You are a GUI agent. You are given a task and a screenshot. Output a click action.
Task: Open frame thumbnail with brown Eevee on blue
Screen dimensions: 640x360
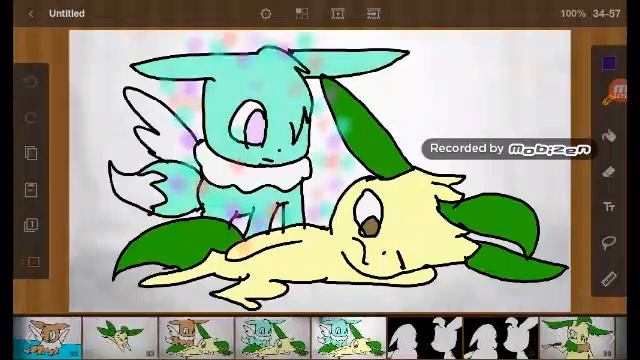[47, 338]
